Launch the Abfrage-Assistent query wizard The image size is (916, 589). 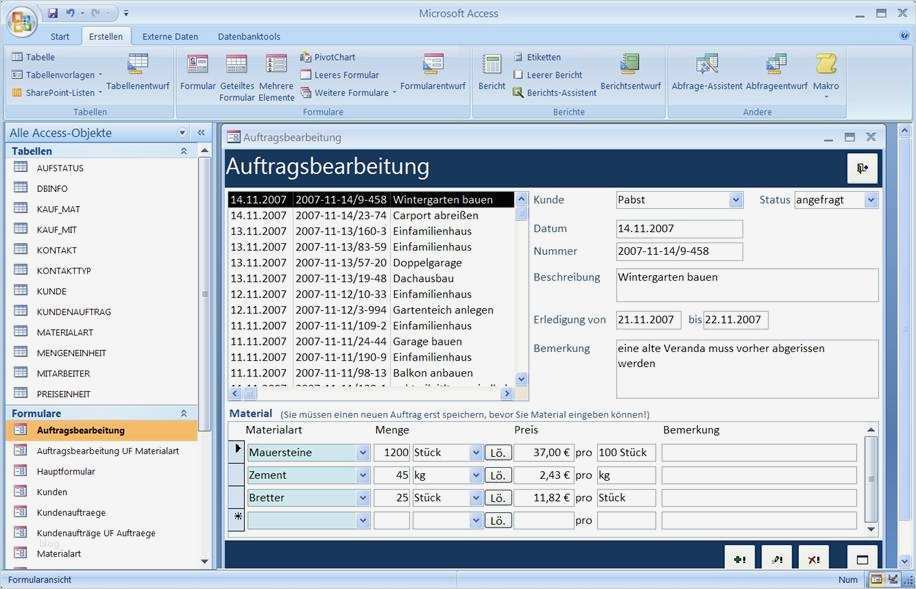[x=707, y=71]
